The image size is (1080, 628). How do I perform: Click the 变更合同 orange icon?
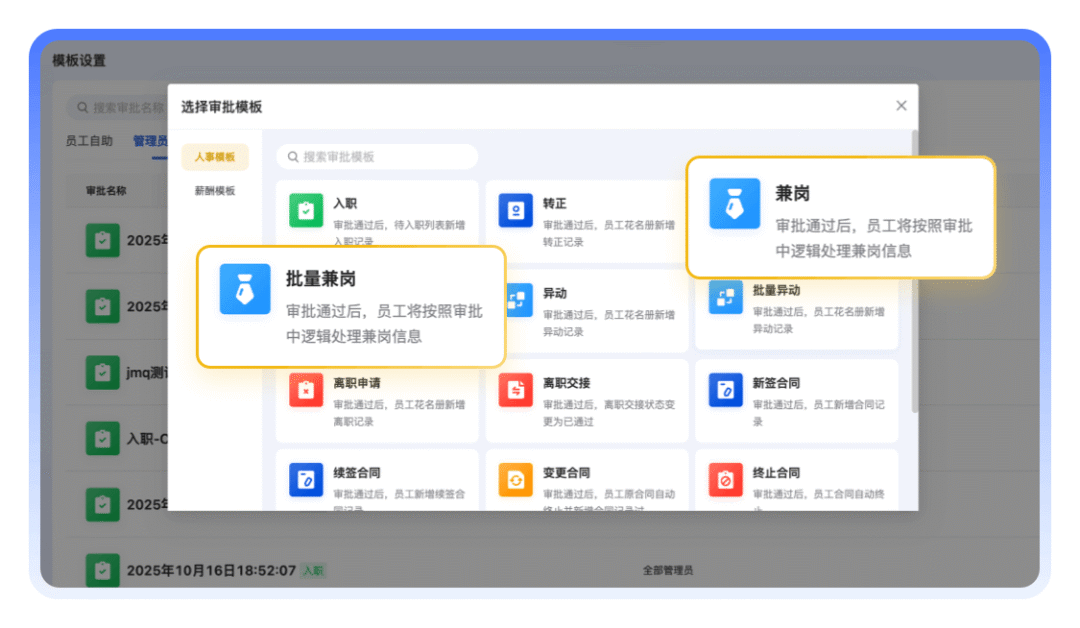516,480
